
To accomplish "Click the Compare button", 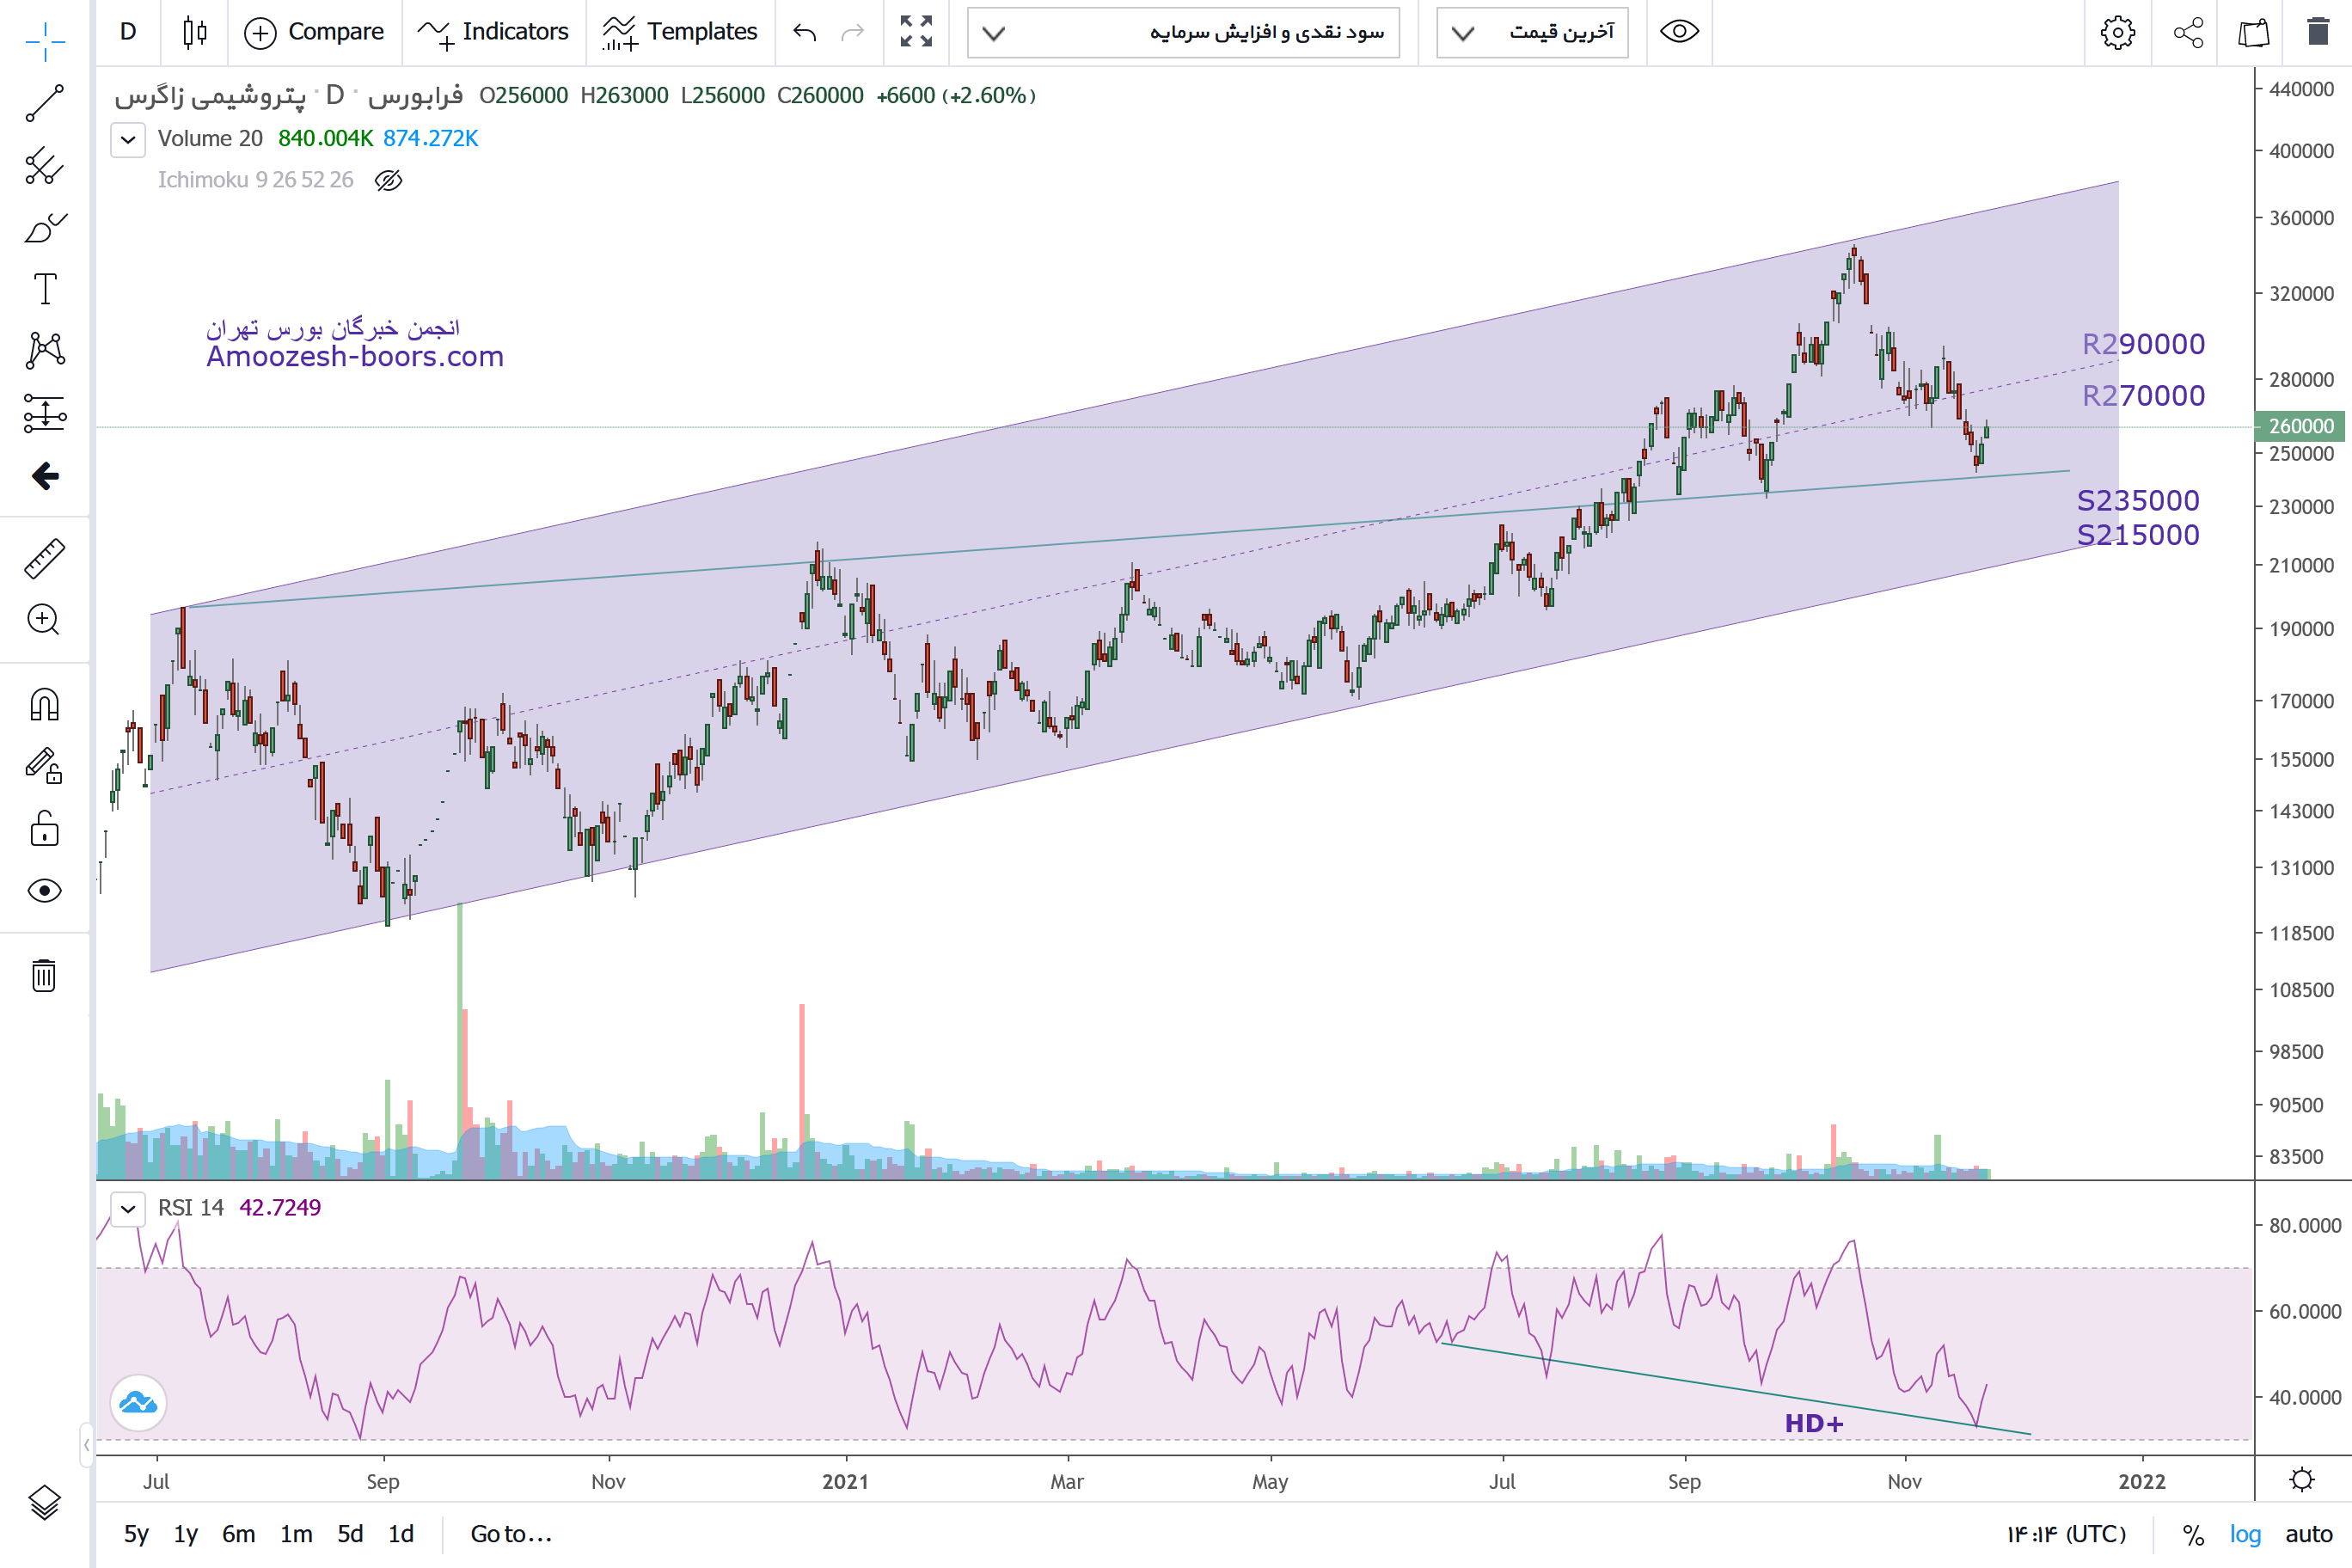I will point(314,32).
